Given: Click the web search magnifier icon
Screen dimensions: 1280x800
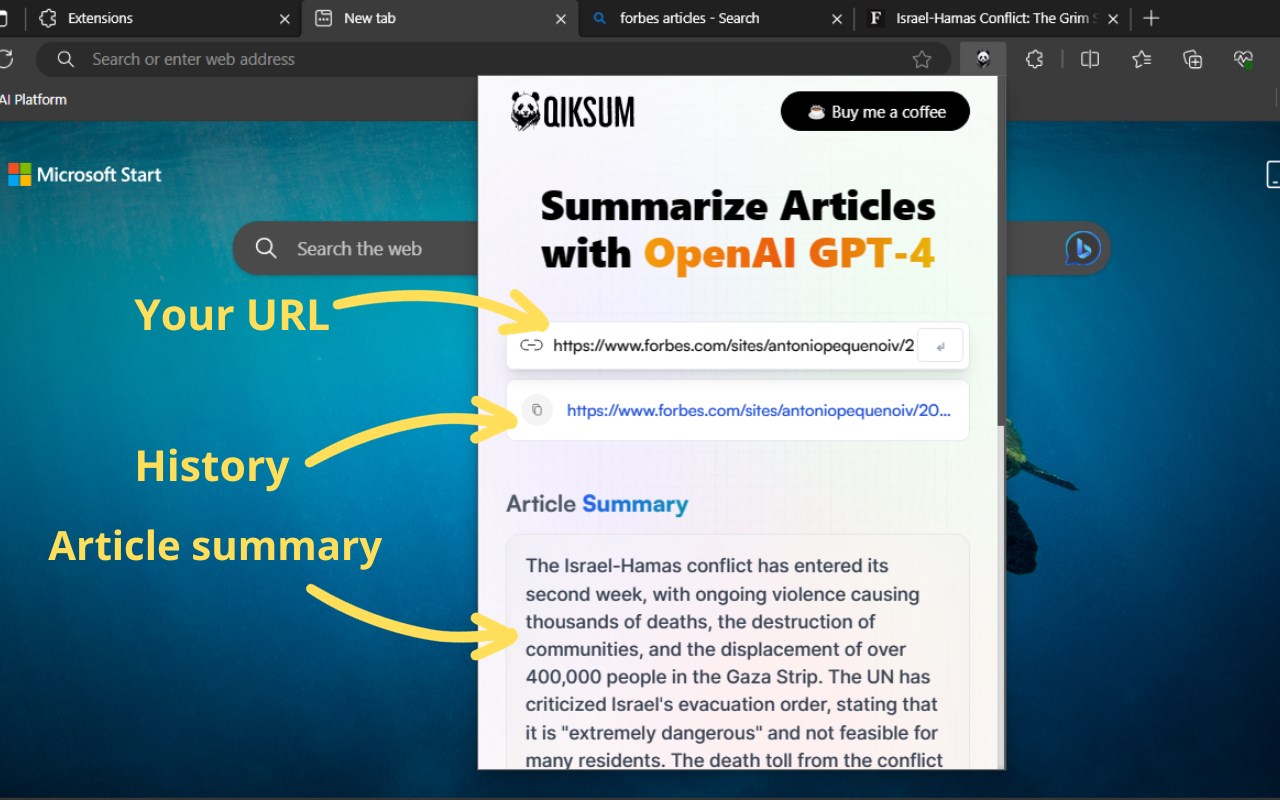Looking at the screenshot, I should click(266, 248).
